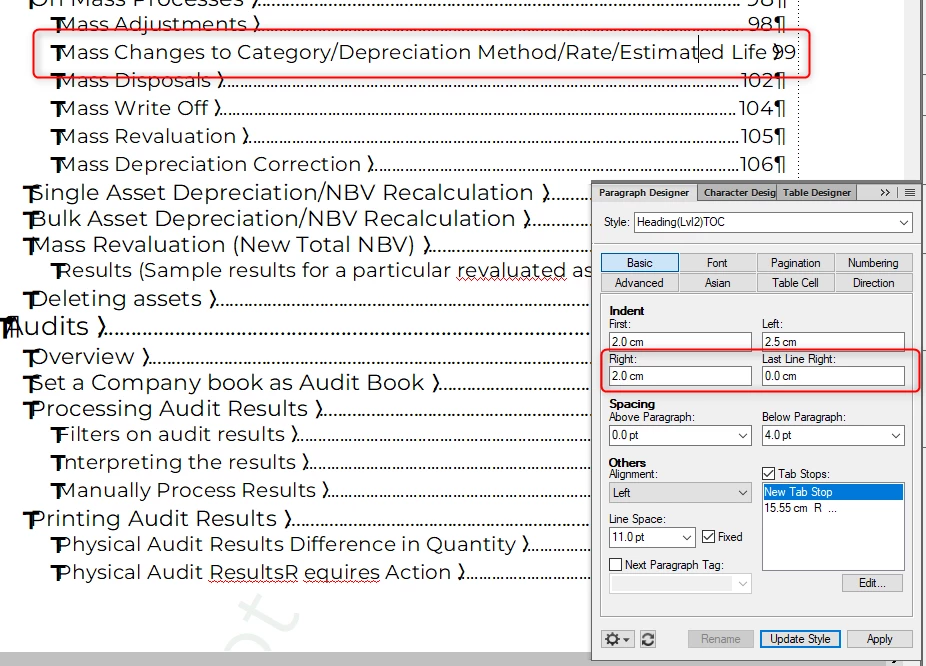The height and width of the screenshot is (666, 926).
Task: Click the Rename button
Action: pyautogui.click(x=720, y=639)
